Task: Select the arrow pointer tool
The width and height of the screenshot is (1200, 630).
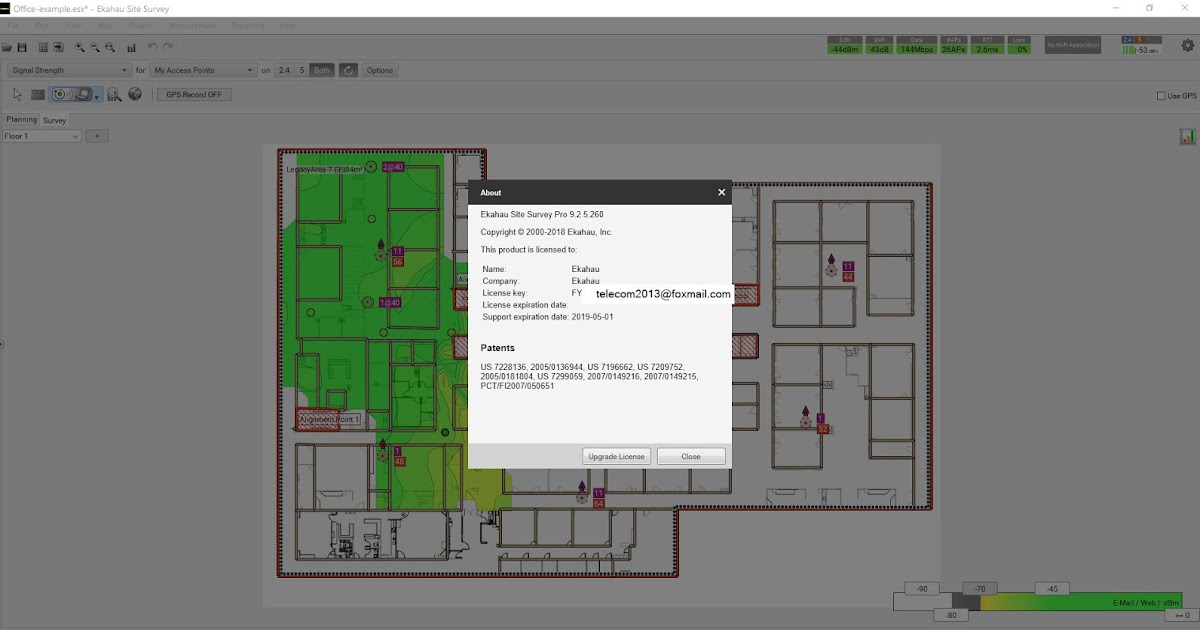Action: [x=17, y=94]
